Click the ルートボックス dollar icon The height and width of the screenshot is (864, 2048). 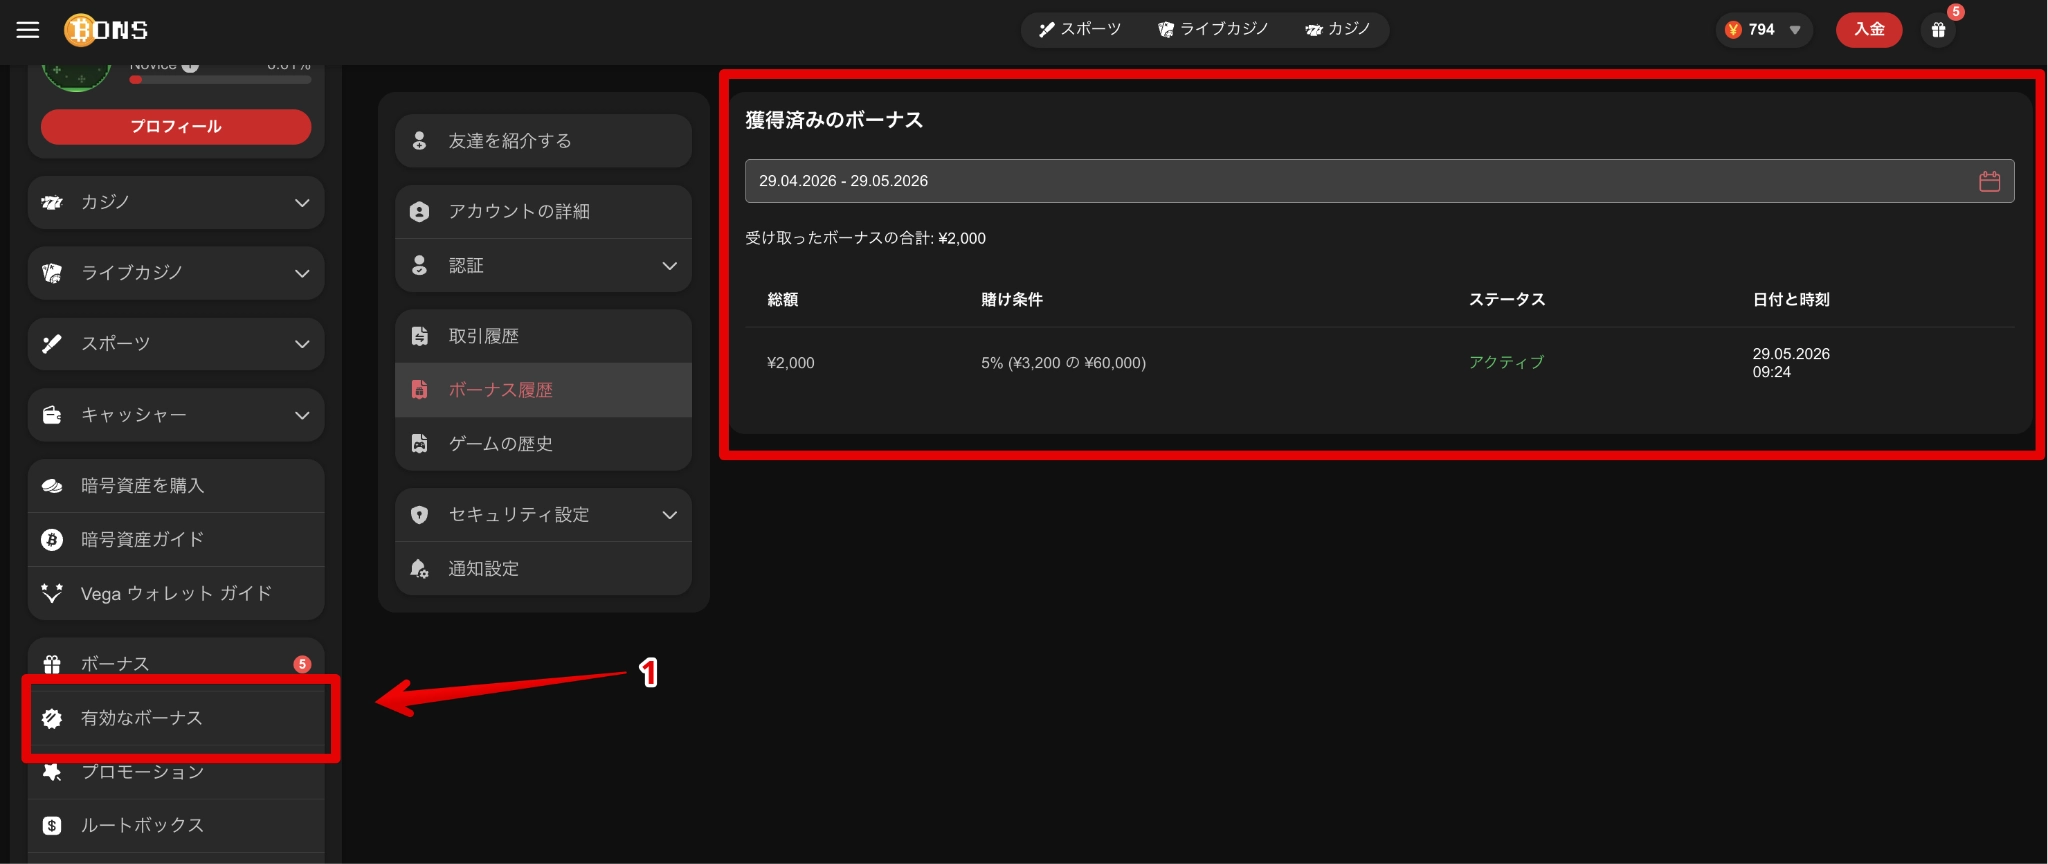[52, 826]
